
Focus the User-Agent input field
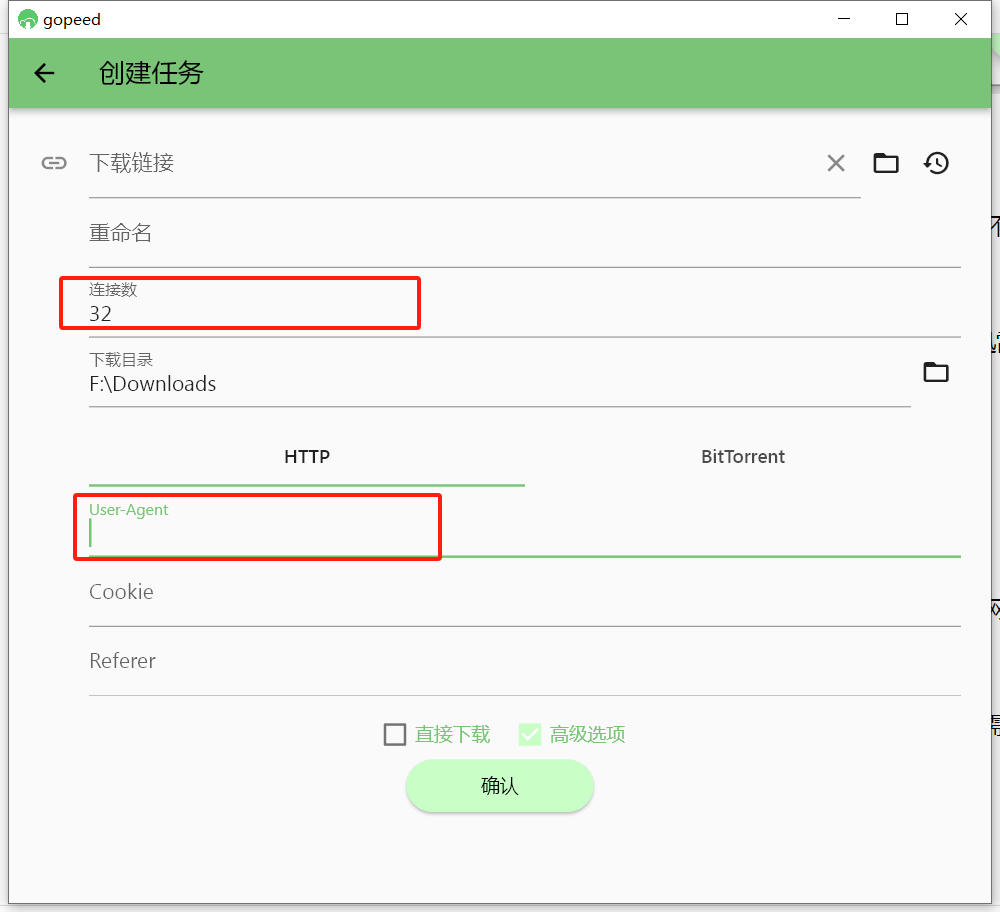pyautogui.click(x=300, y=533)
